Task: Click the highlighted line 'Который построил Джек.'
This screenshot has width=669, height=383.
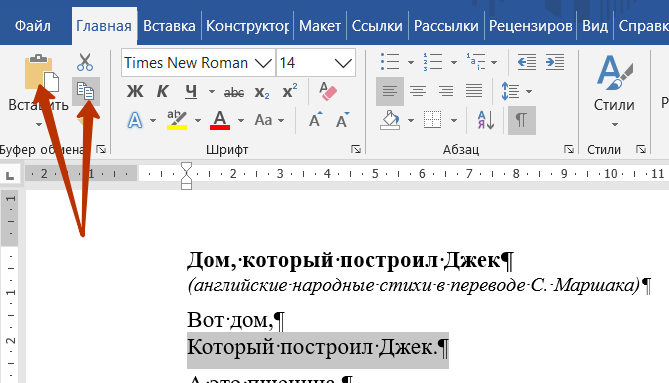Action: [x=313, y=347]
